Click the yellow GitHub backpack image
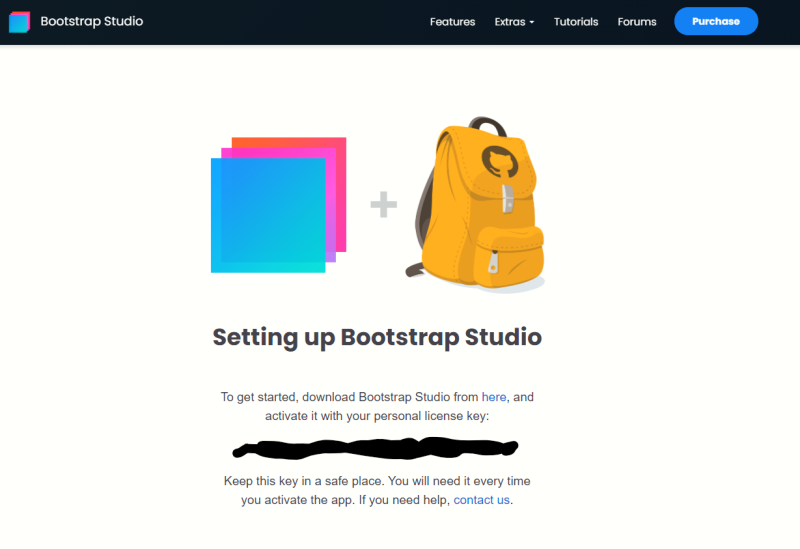Viewport: 800px width, 549px height. (x=476, y=204)
